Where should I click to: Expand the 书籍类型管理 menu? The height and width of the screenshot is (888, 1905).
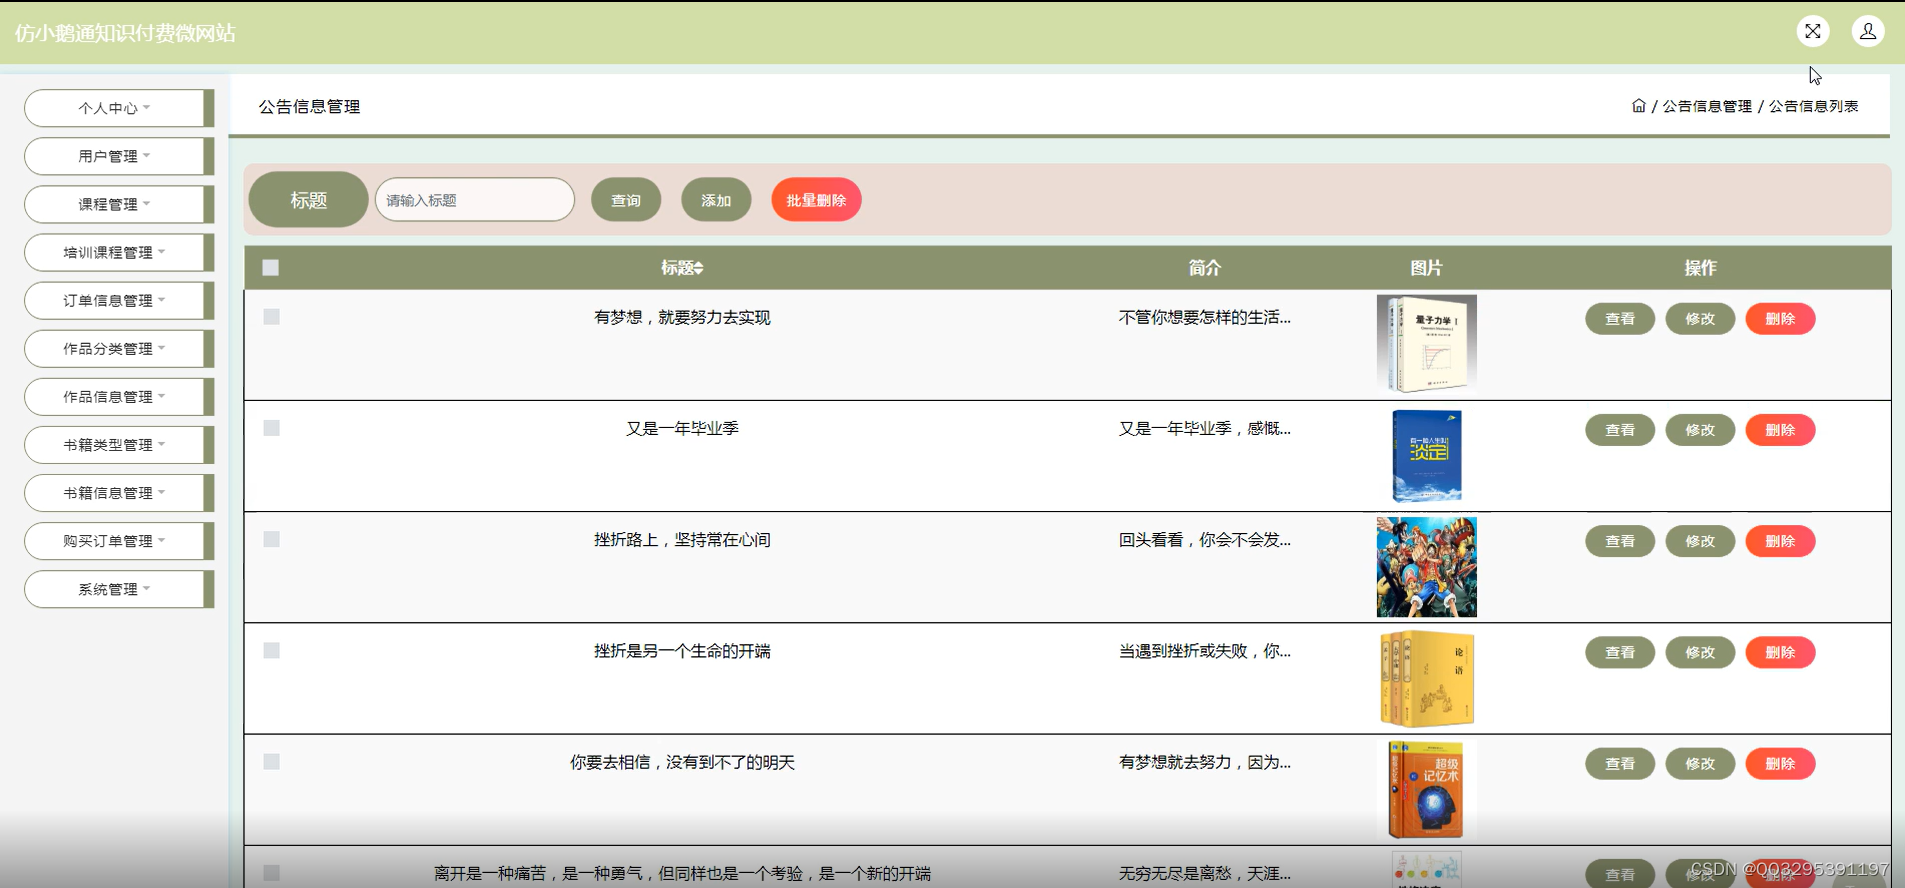[119, 445]
